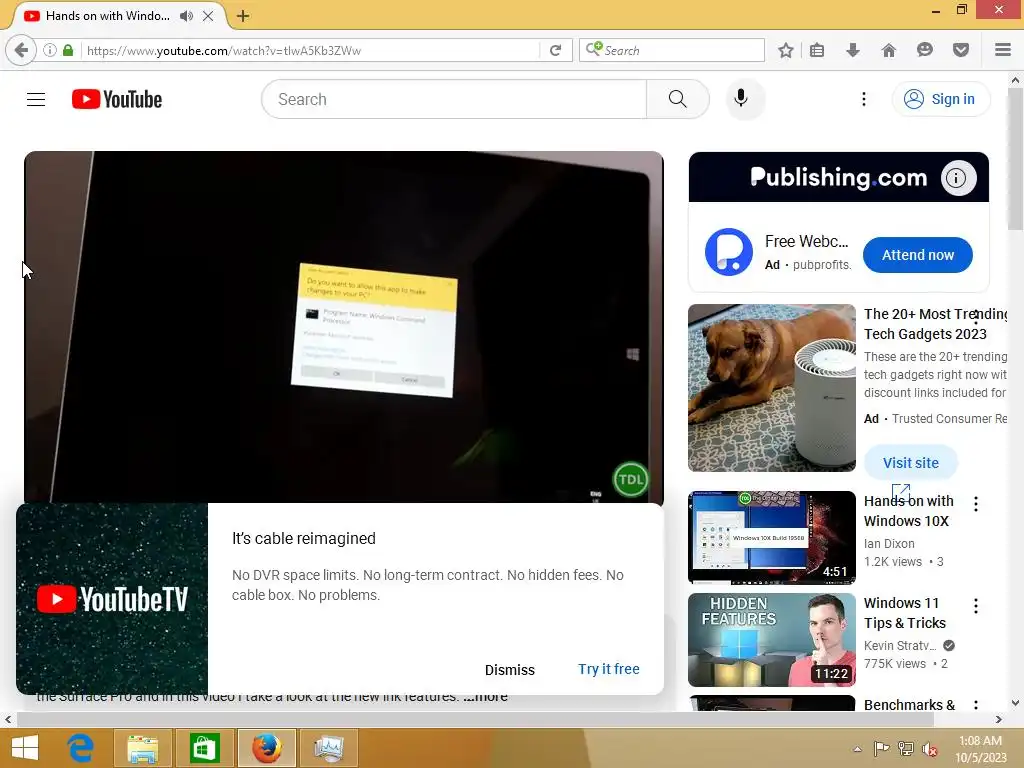Focus the YouTube Search input field
The height and width of the screenshot is (768, 1024).
pyautogui.click(x=454, y=99)
